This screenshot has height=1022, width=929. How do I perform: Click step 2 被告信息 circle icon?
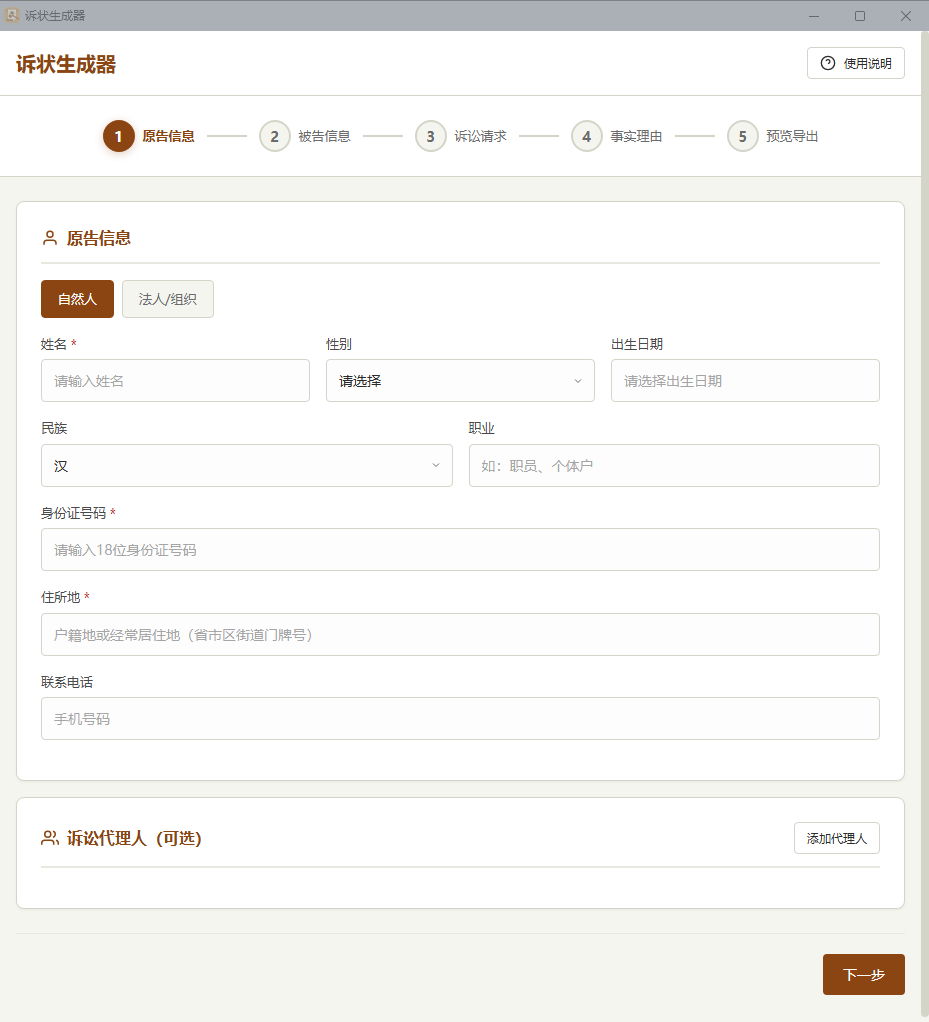(275, 136)
